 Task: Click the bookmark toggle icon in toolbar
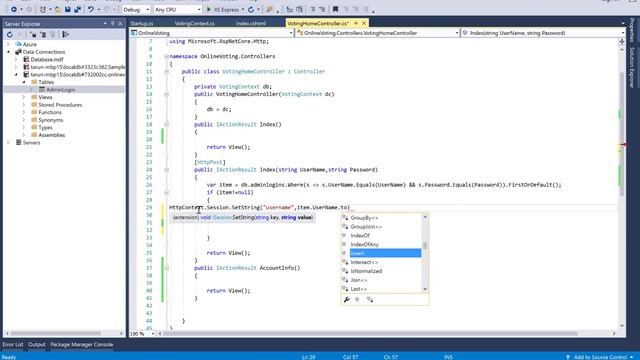point(335,9)
